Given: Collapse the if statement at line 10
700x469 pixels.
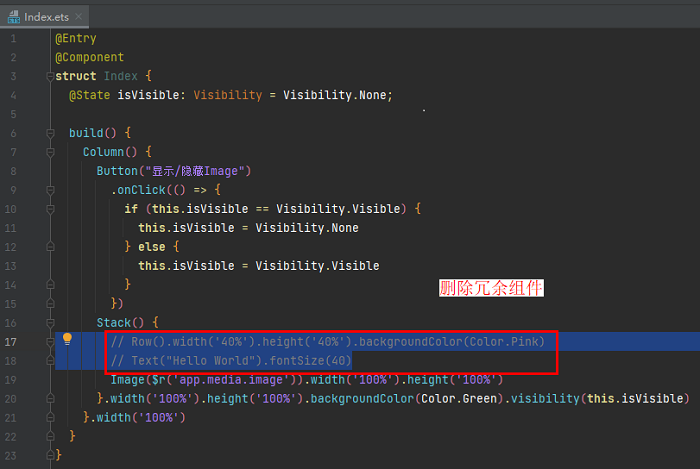Looking at the screenshot, I should tap(48, 209).
